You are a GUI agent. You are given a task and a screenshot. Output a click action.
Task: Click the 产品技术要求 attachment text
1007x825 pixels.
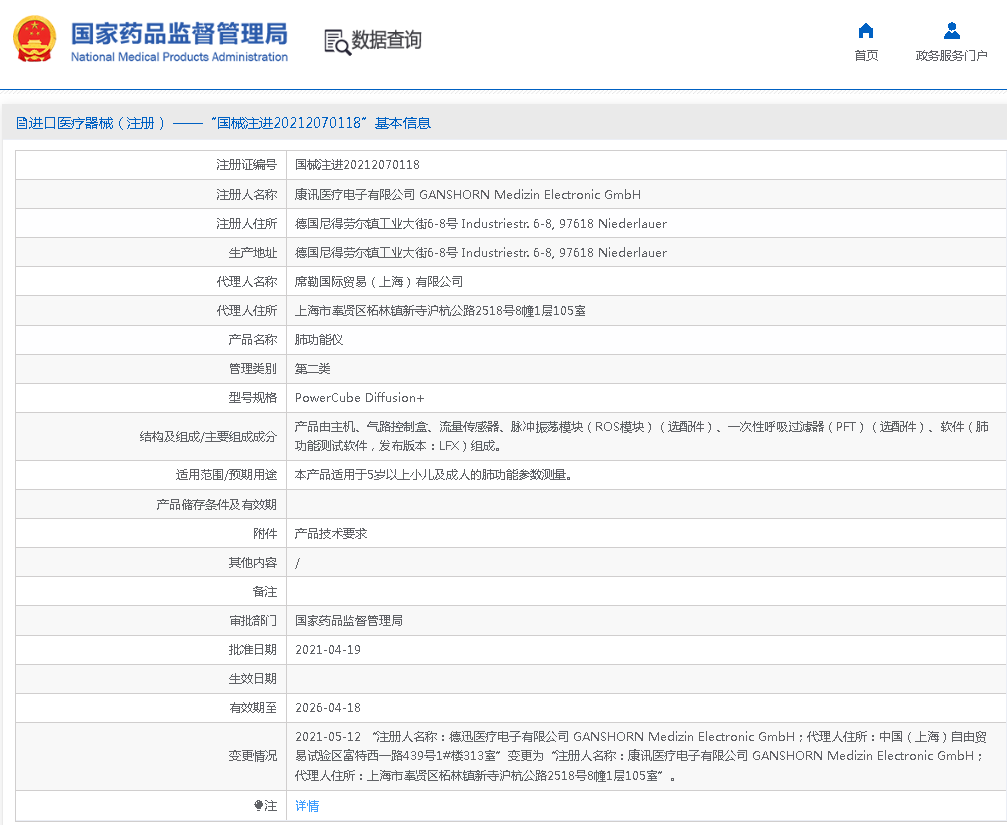point(331,534)
